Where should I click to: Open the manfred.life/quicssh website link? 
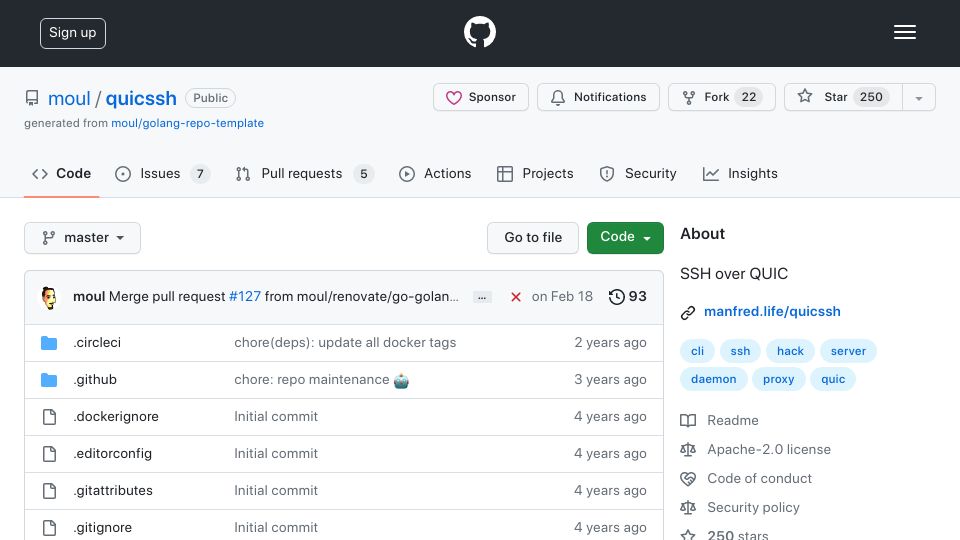point(772,312)
